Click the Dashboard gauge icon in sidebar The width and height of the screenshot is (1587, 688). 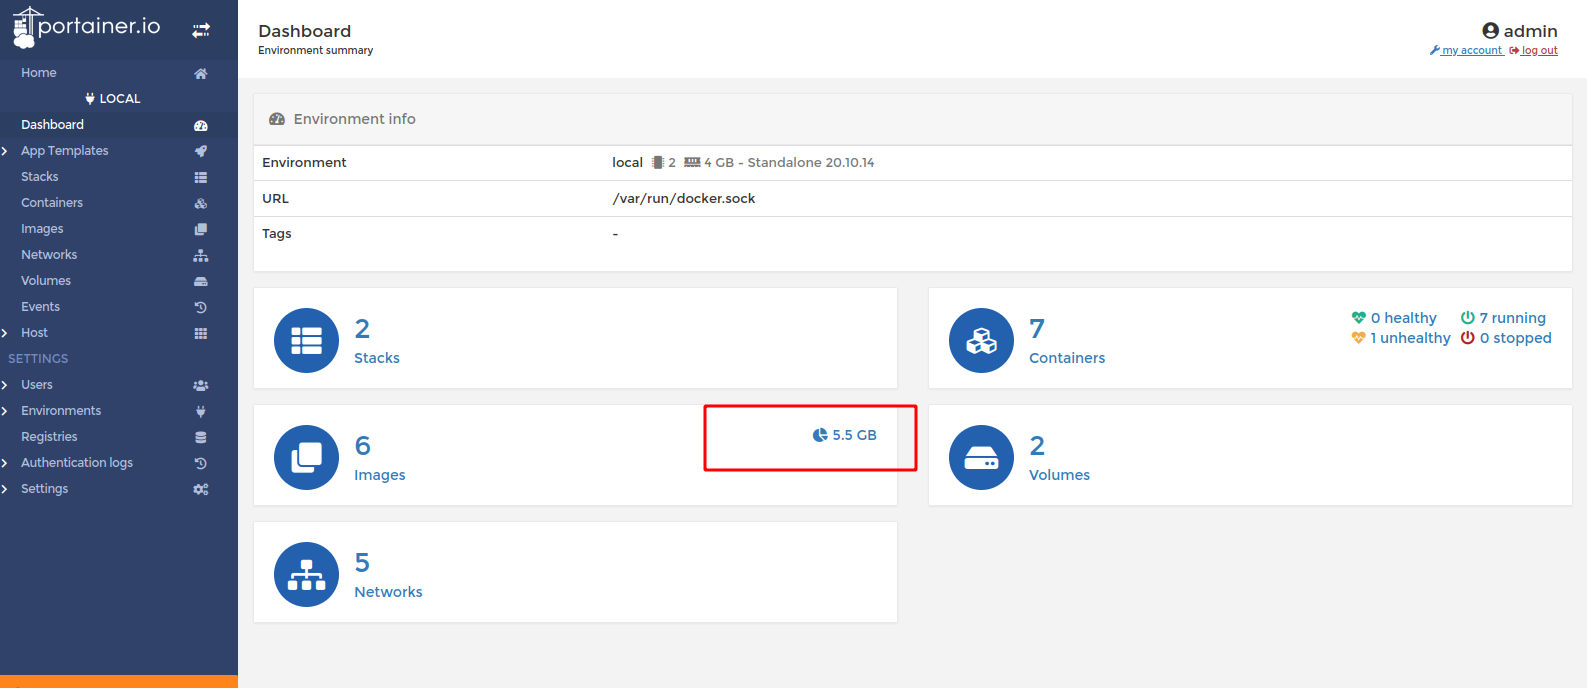[x=201, y=125]
